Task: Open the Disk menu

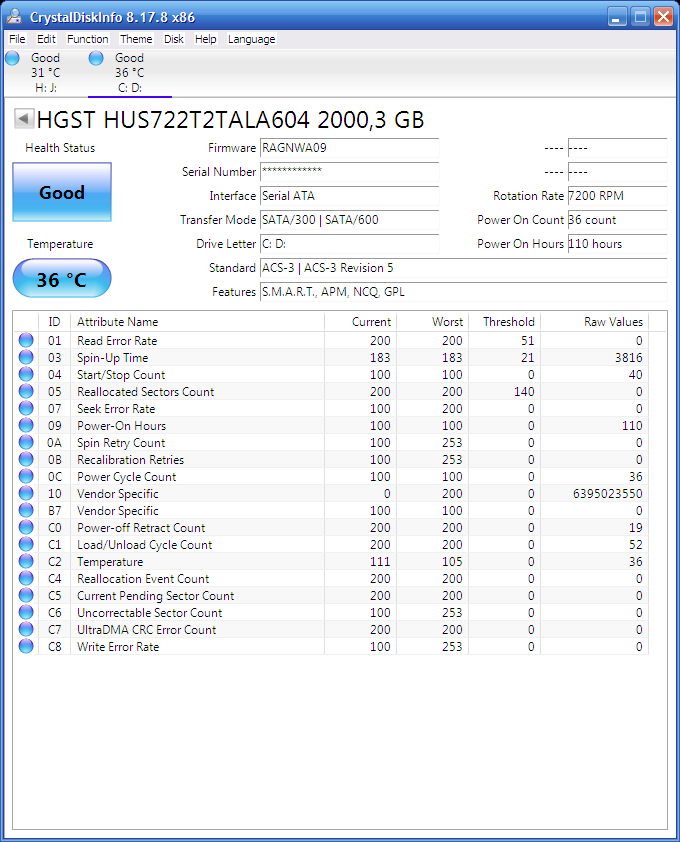Action: (173, 39)
